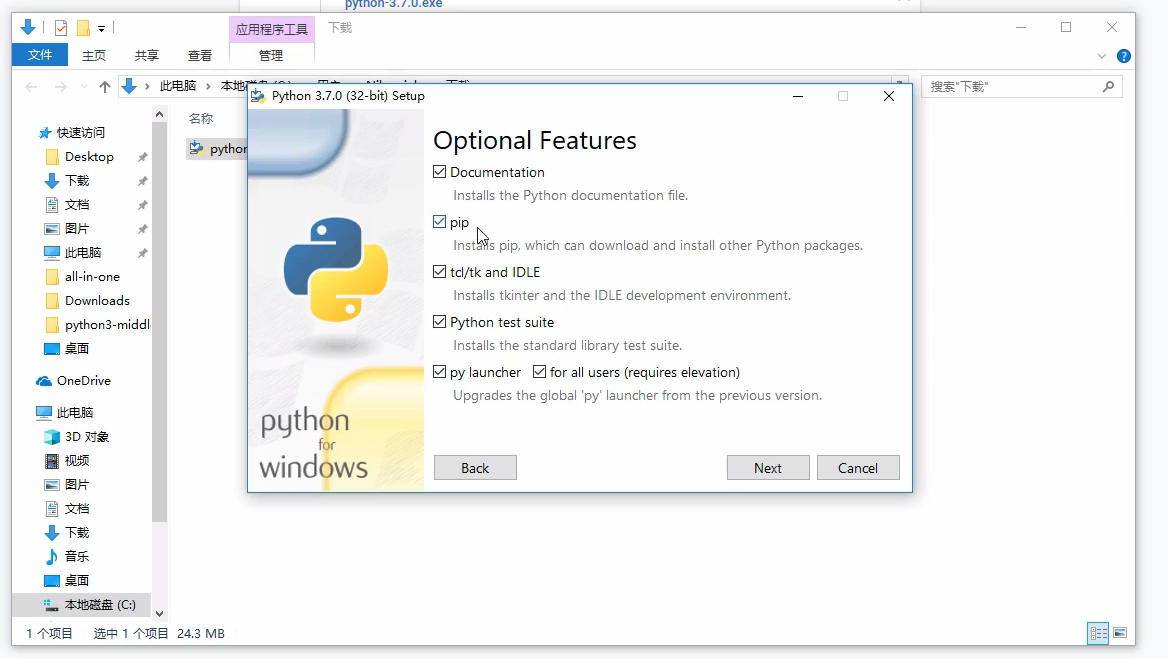Click the Back button in Python Setup
Image resolution: width=1168 pixels, height=659 pixels.
pos(475,468)
